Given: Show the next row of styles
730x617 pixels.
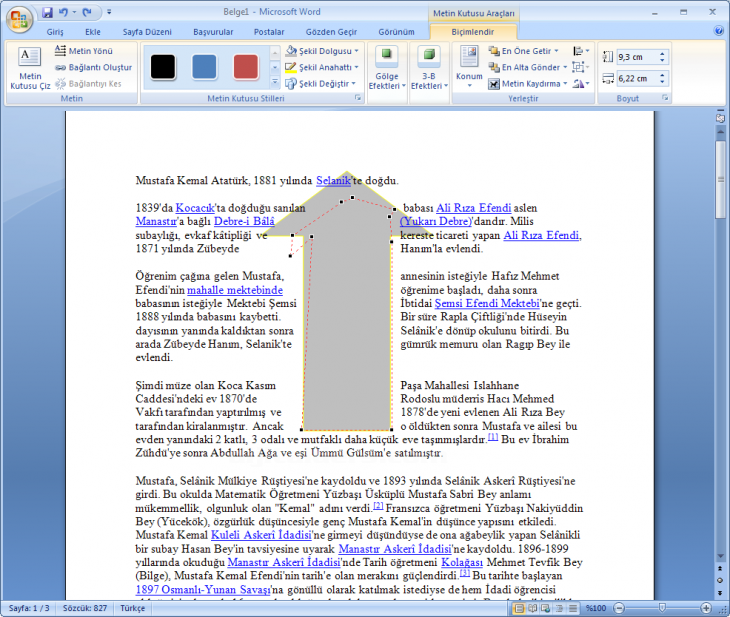Looking at the screenshot, I should (275, 68).
